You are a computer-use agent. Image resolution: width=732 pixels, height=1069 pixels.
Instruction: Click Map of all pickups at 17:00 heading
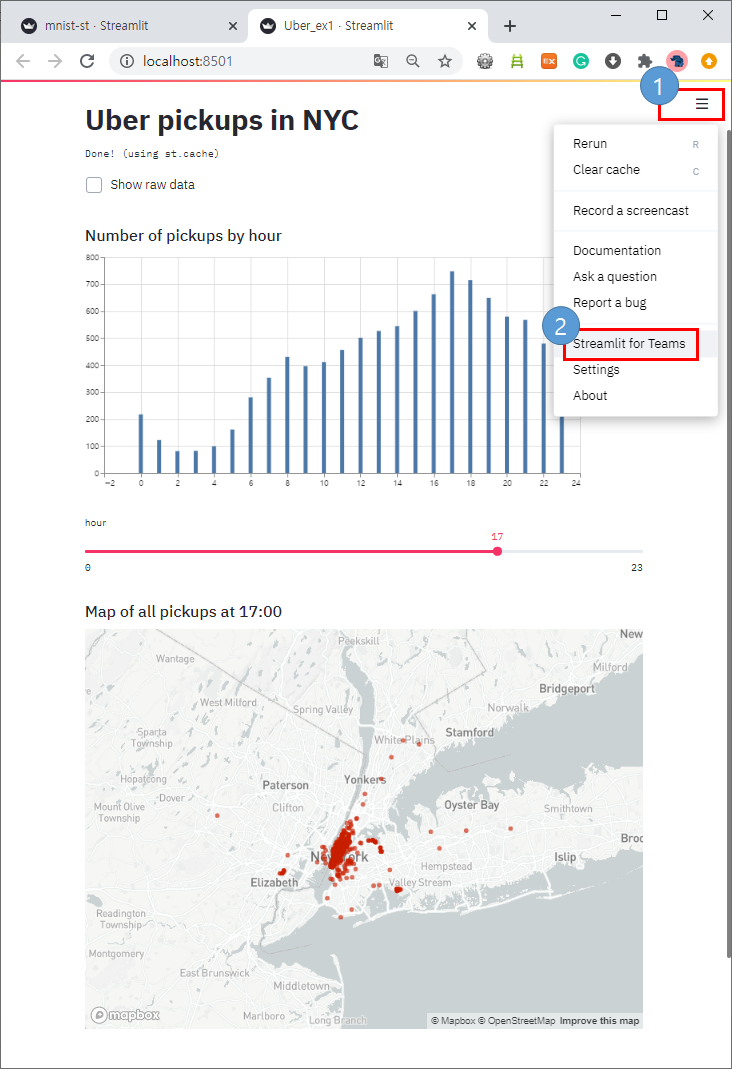183,612
